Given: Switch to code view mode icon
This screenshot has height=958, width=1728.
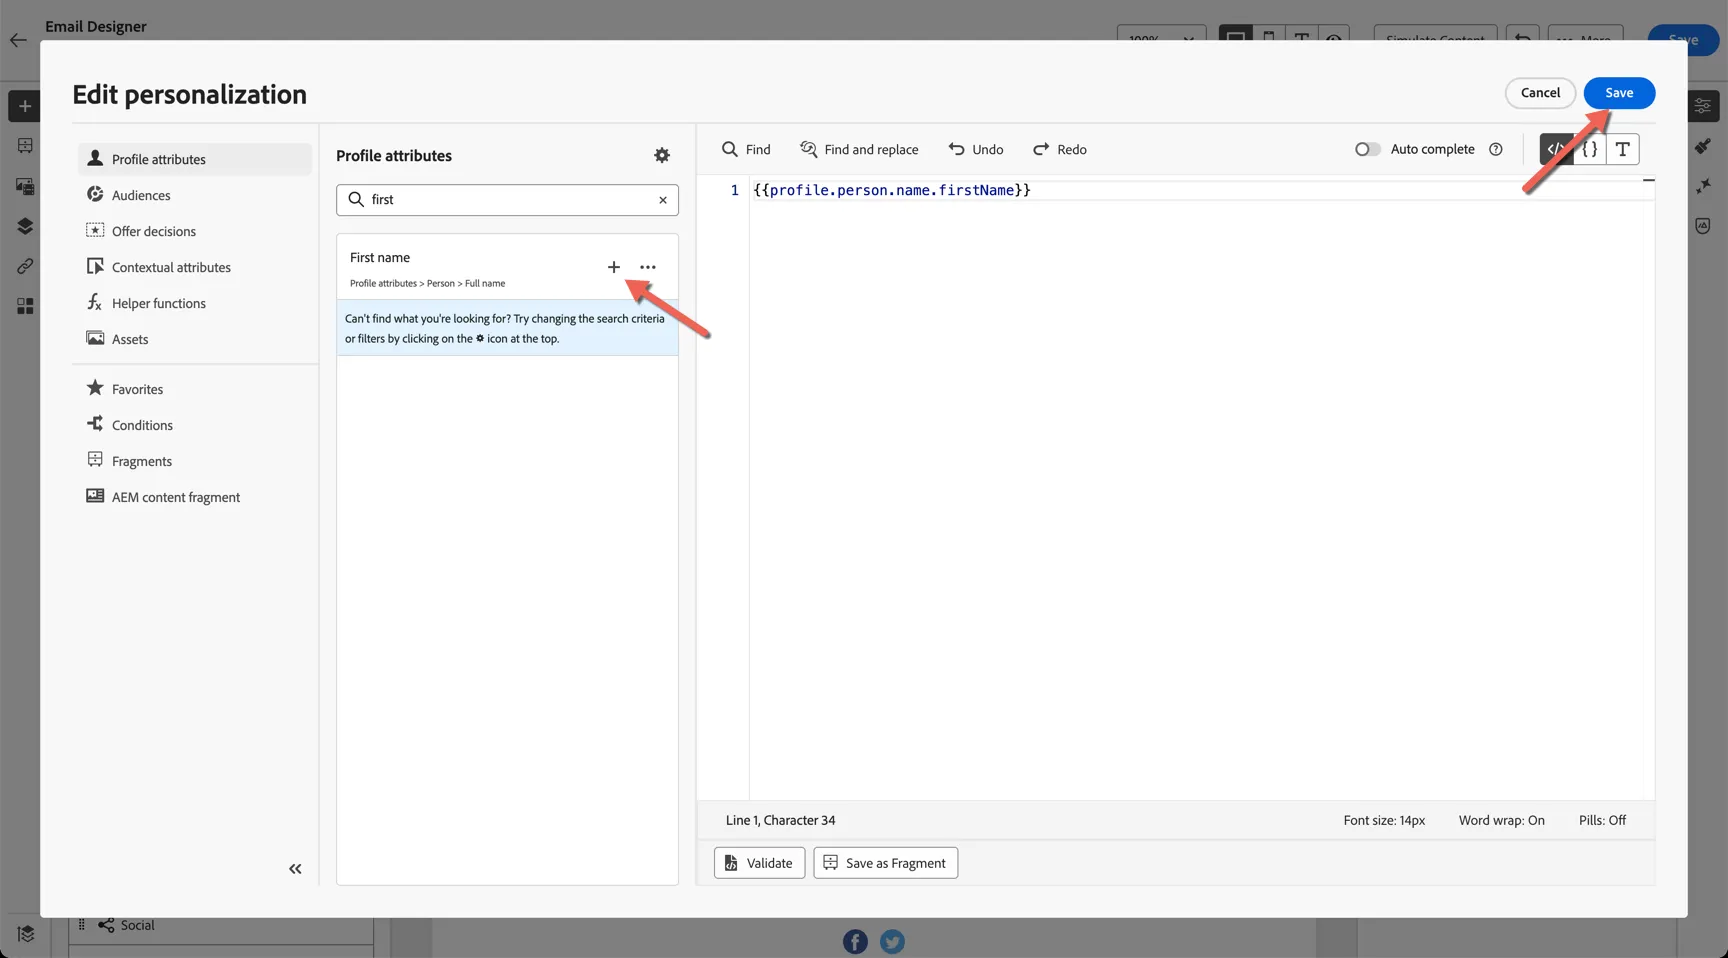Looking at the screenshot, I should (x=1556, y=149).
